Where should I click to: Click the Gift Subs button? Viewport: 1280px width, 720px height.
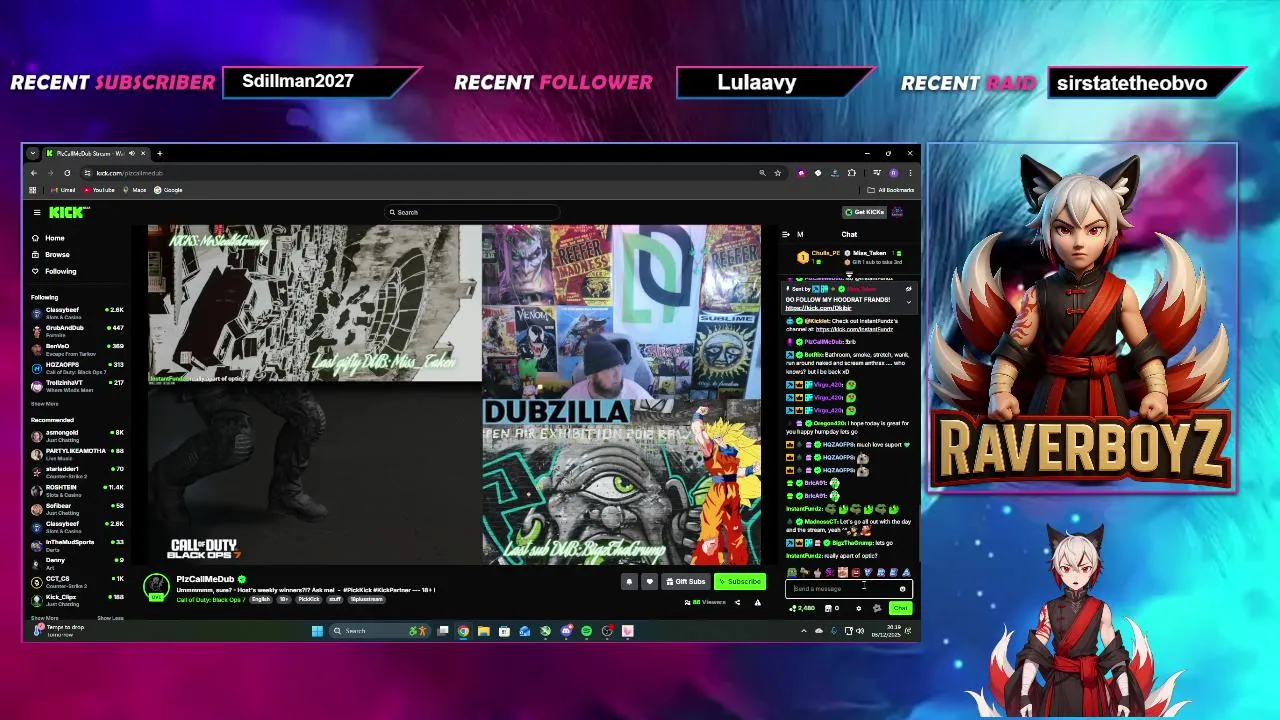click(x=686, y=581)
